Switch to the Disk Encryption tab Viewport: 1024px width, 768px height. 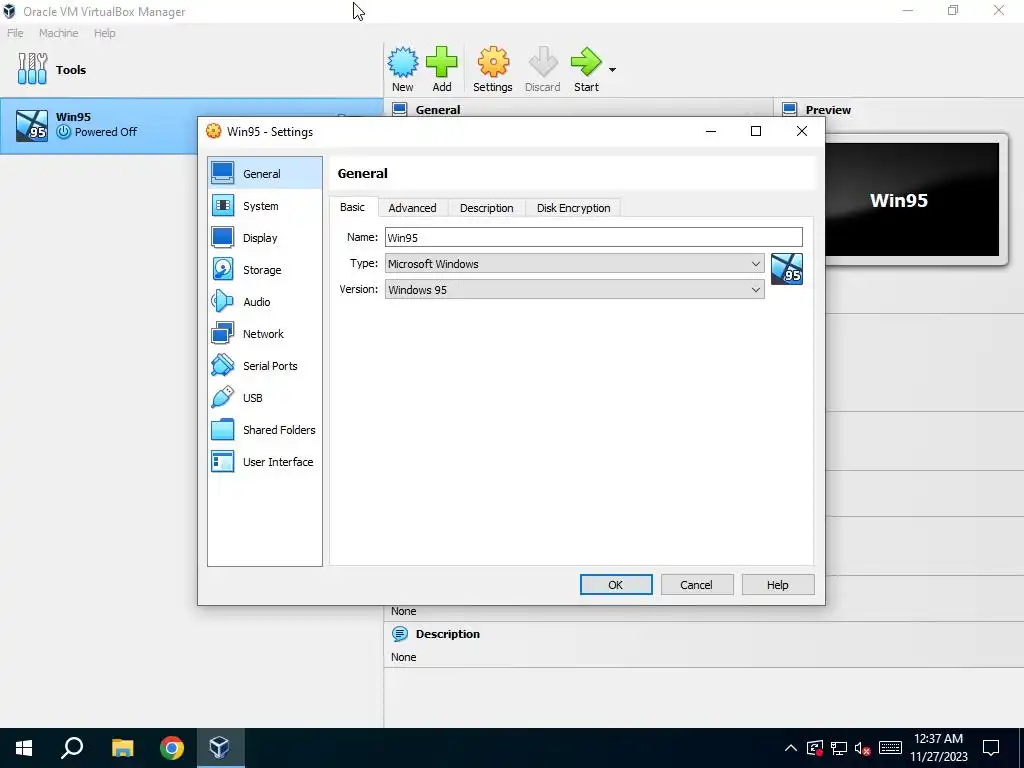573,208
